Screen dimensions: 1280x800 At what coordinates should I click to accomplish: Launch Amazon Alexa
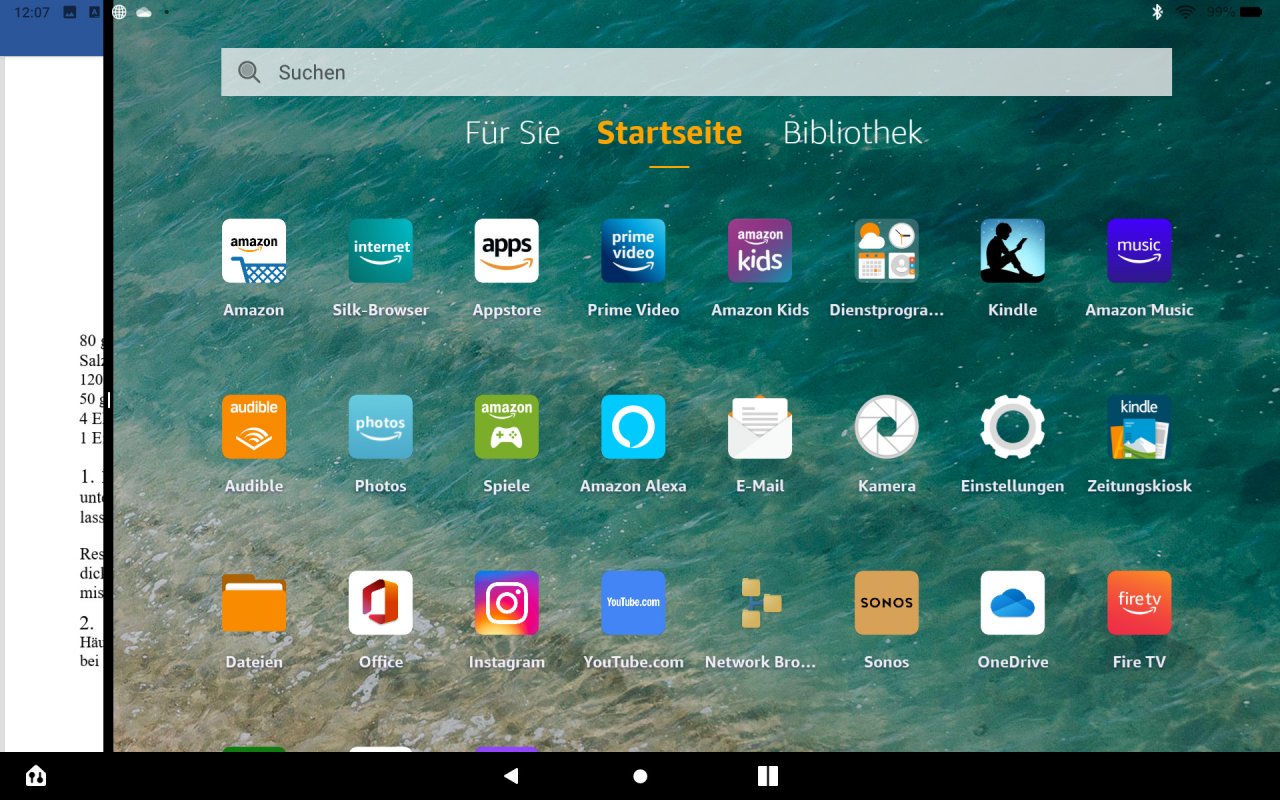(x=633, y=427)
